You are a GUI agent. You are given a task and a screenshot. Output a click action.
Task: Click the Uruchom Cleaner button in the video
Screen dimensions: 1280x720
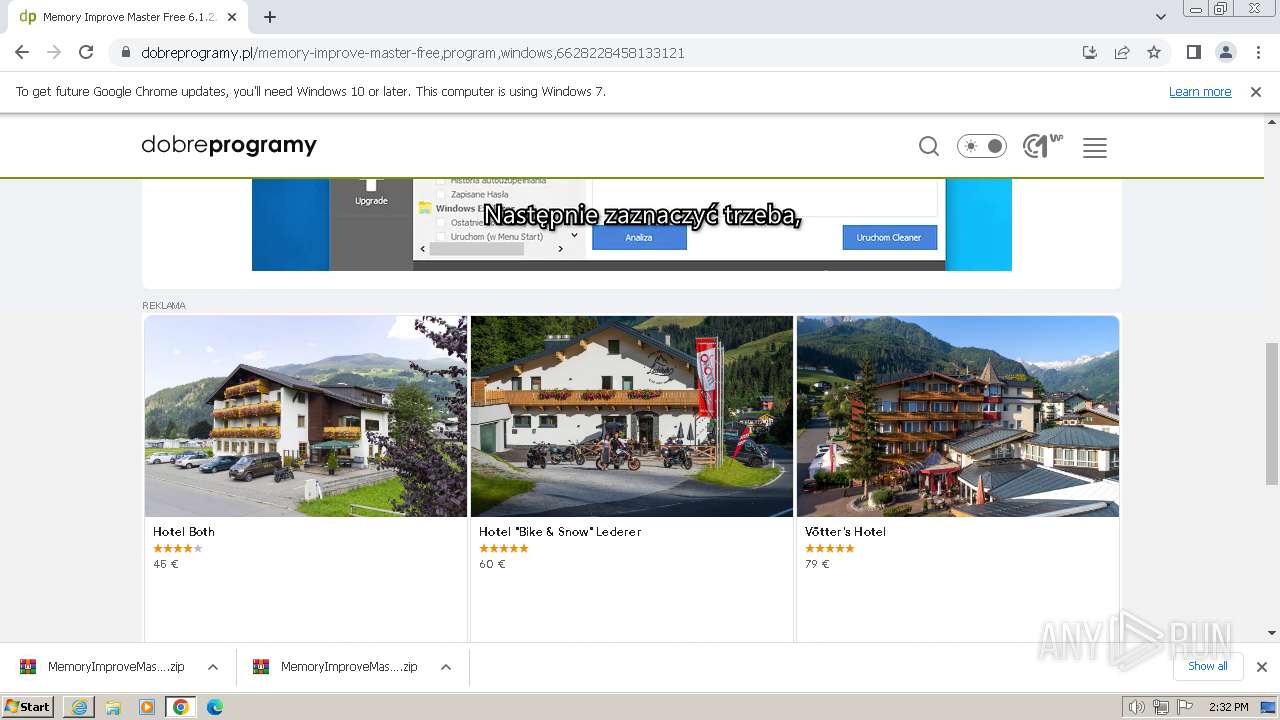(x=889, y=237)
